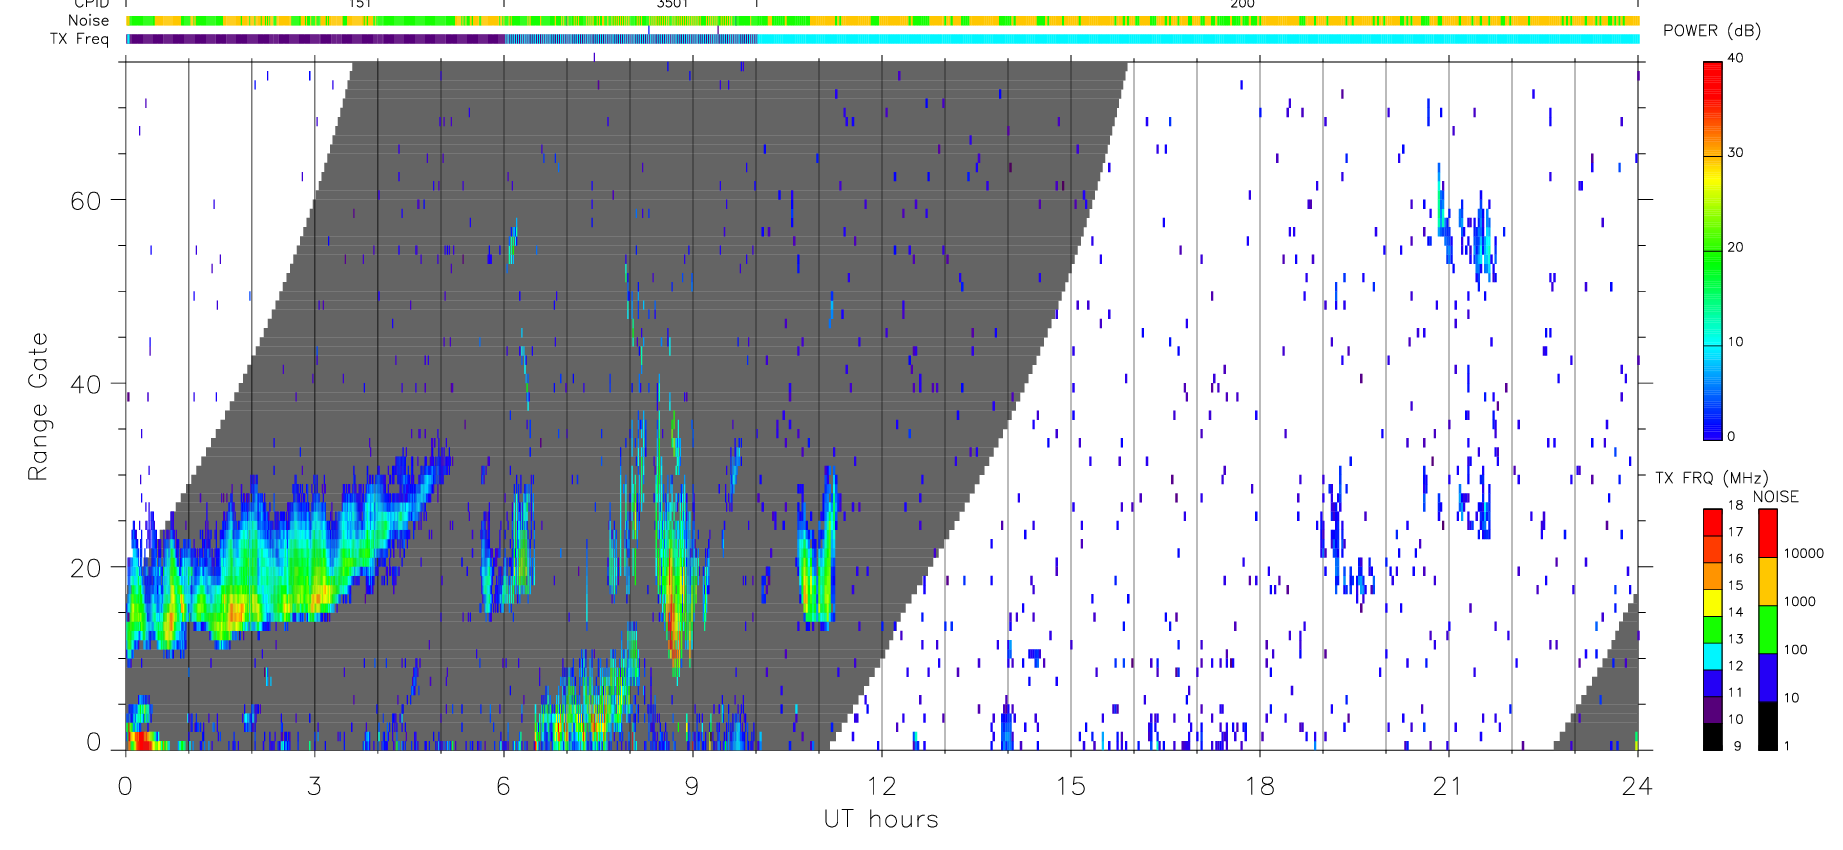Click the 'Range Gate' y-axis title
Viewport: 1843px width, 850px height.
coord(38,407)
